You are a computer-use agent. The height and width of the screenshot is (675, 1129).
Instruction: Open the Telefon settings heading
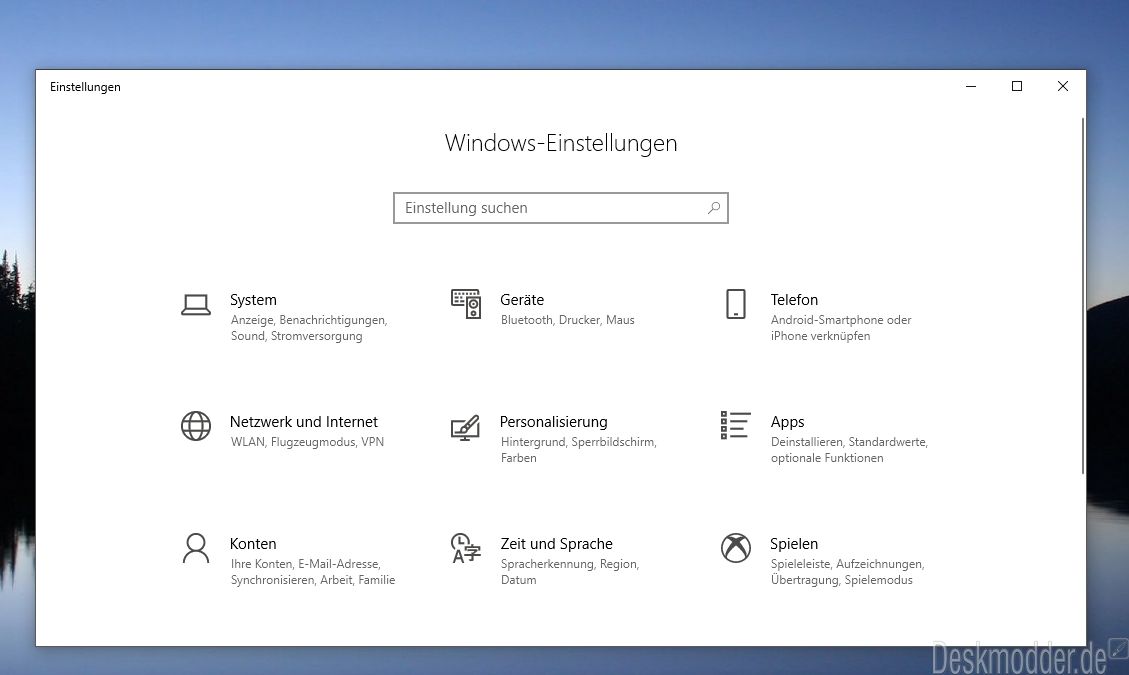(x=794, y=300)
